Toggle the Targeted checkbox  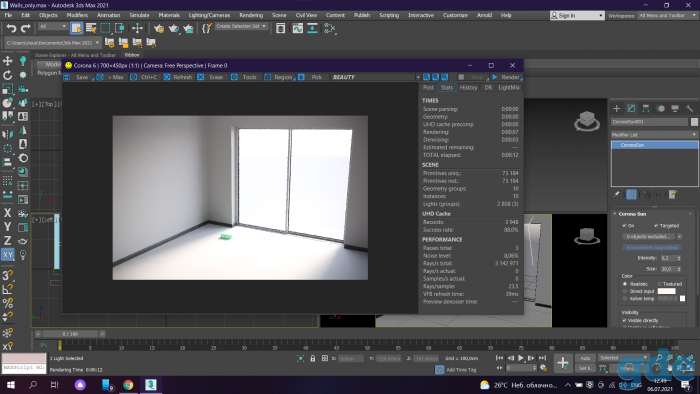pos(655,226)
